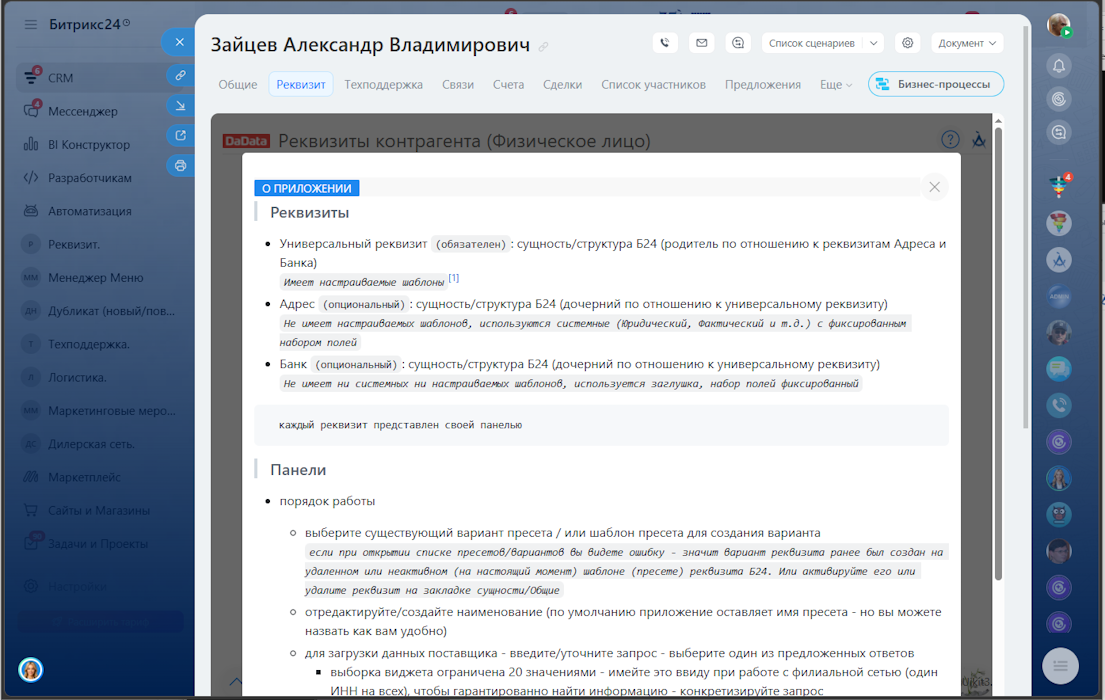Print page with blue printer icon
This screenshot has width=1105, height=700.
click(180, 166)
